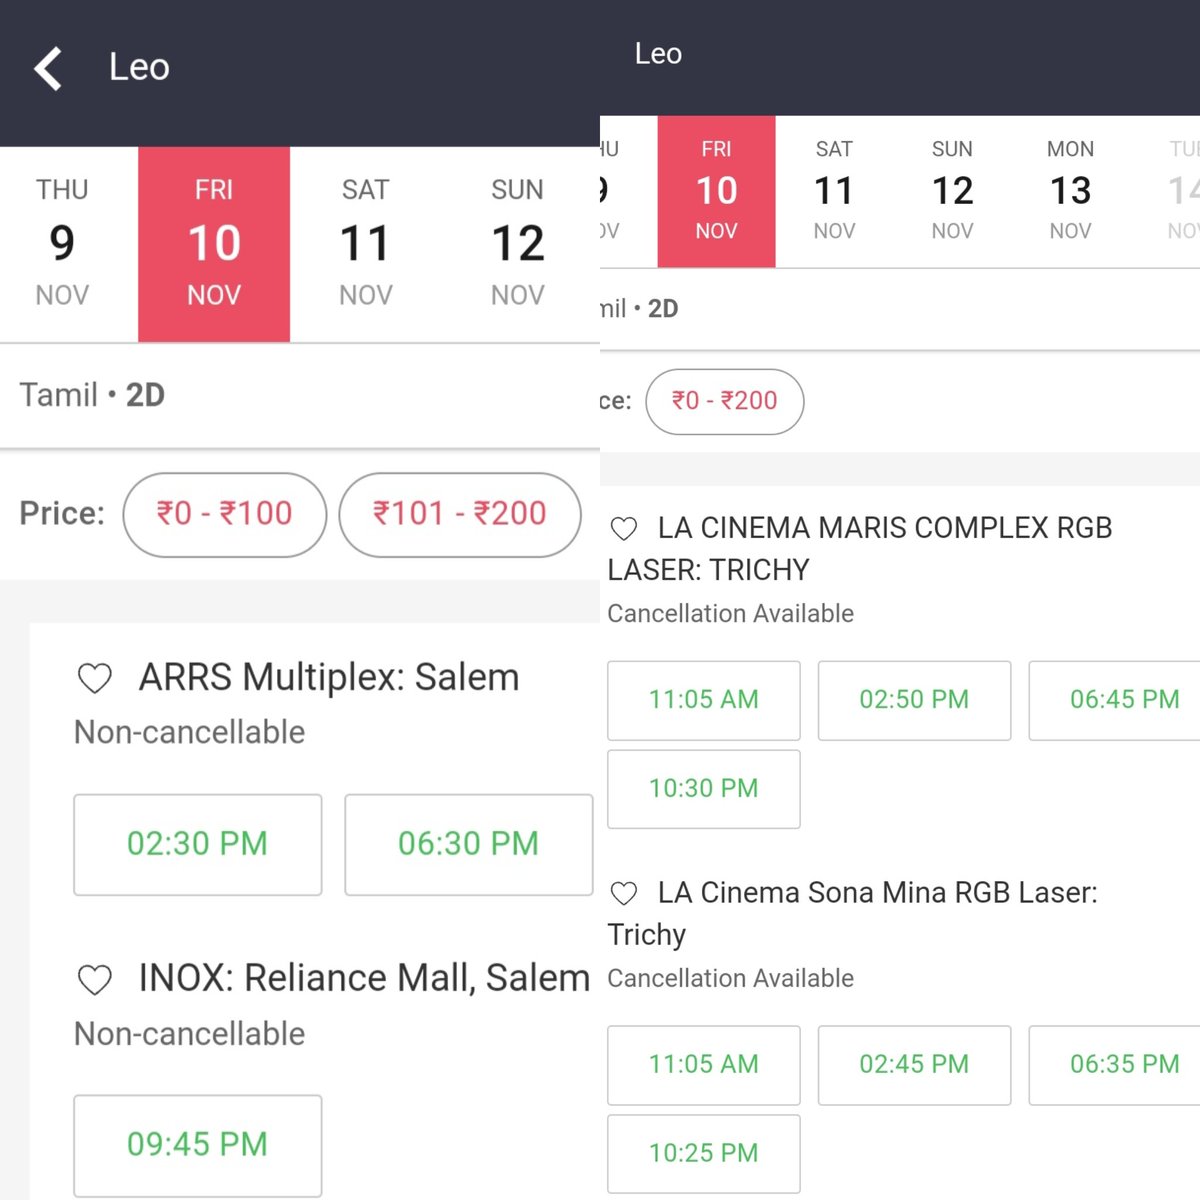This screenshot has width=1200, height=1200.
Task: Open LA Cinema Sona Mina RGB Laser name
Action: coord(853,913)
